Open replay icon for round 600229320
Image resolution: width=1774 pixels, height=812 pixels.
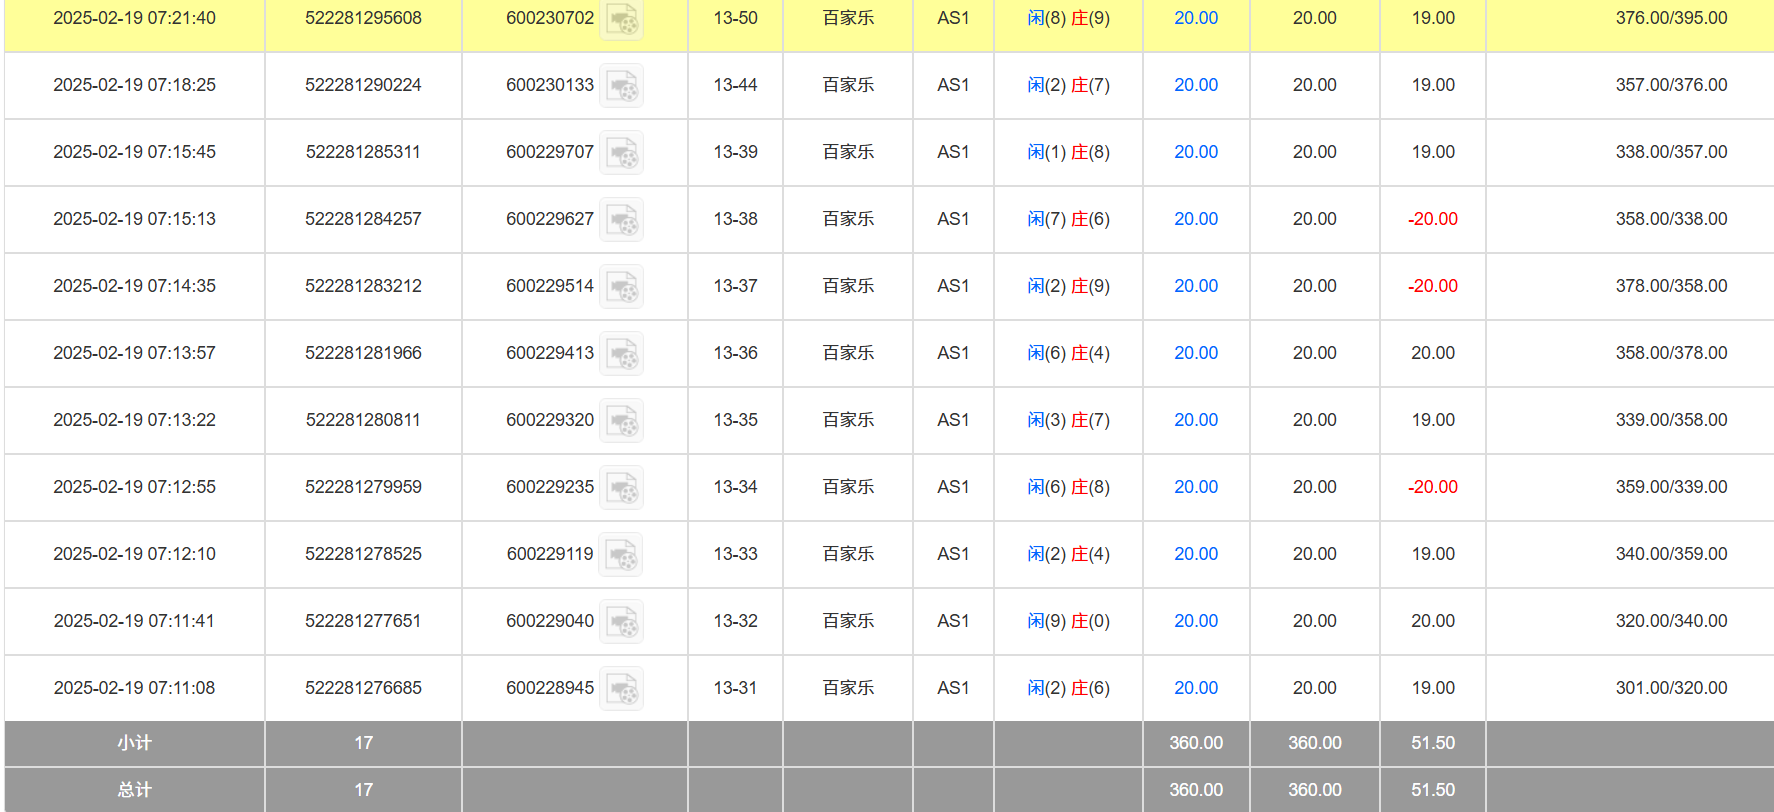pos(621,421)
